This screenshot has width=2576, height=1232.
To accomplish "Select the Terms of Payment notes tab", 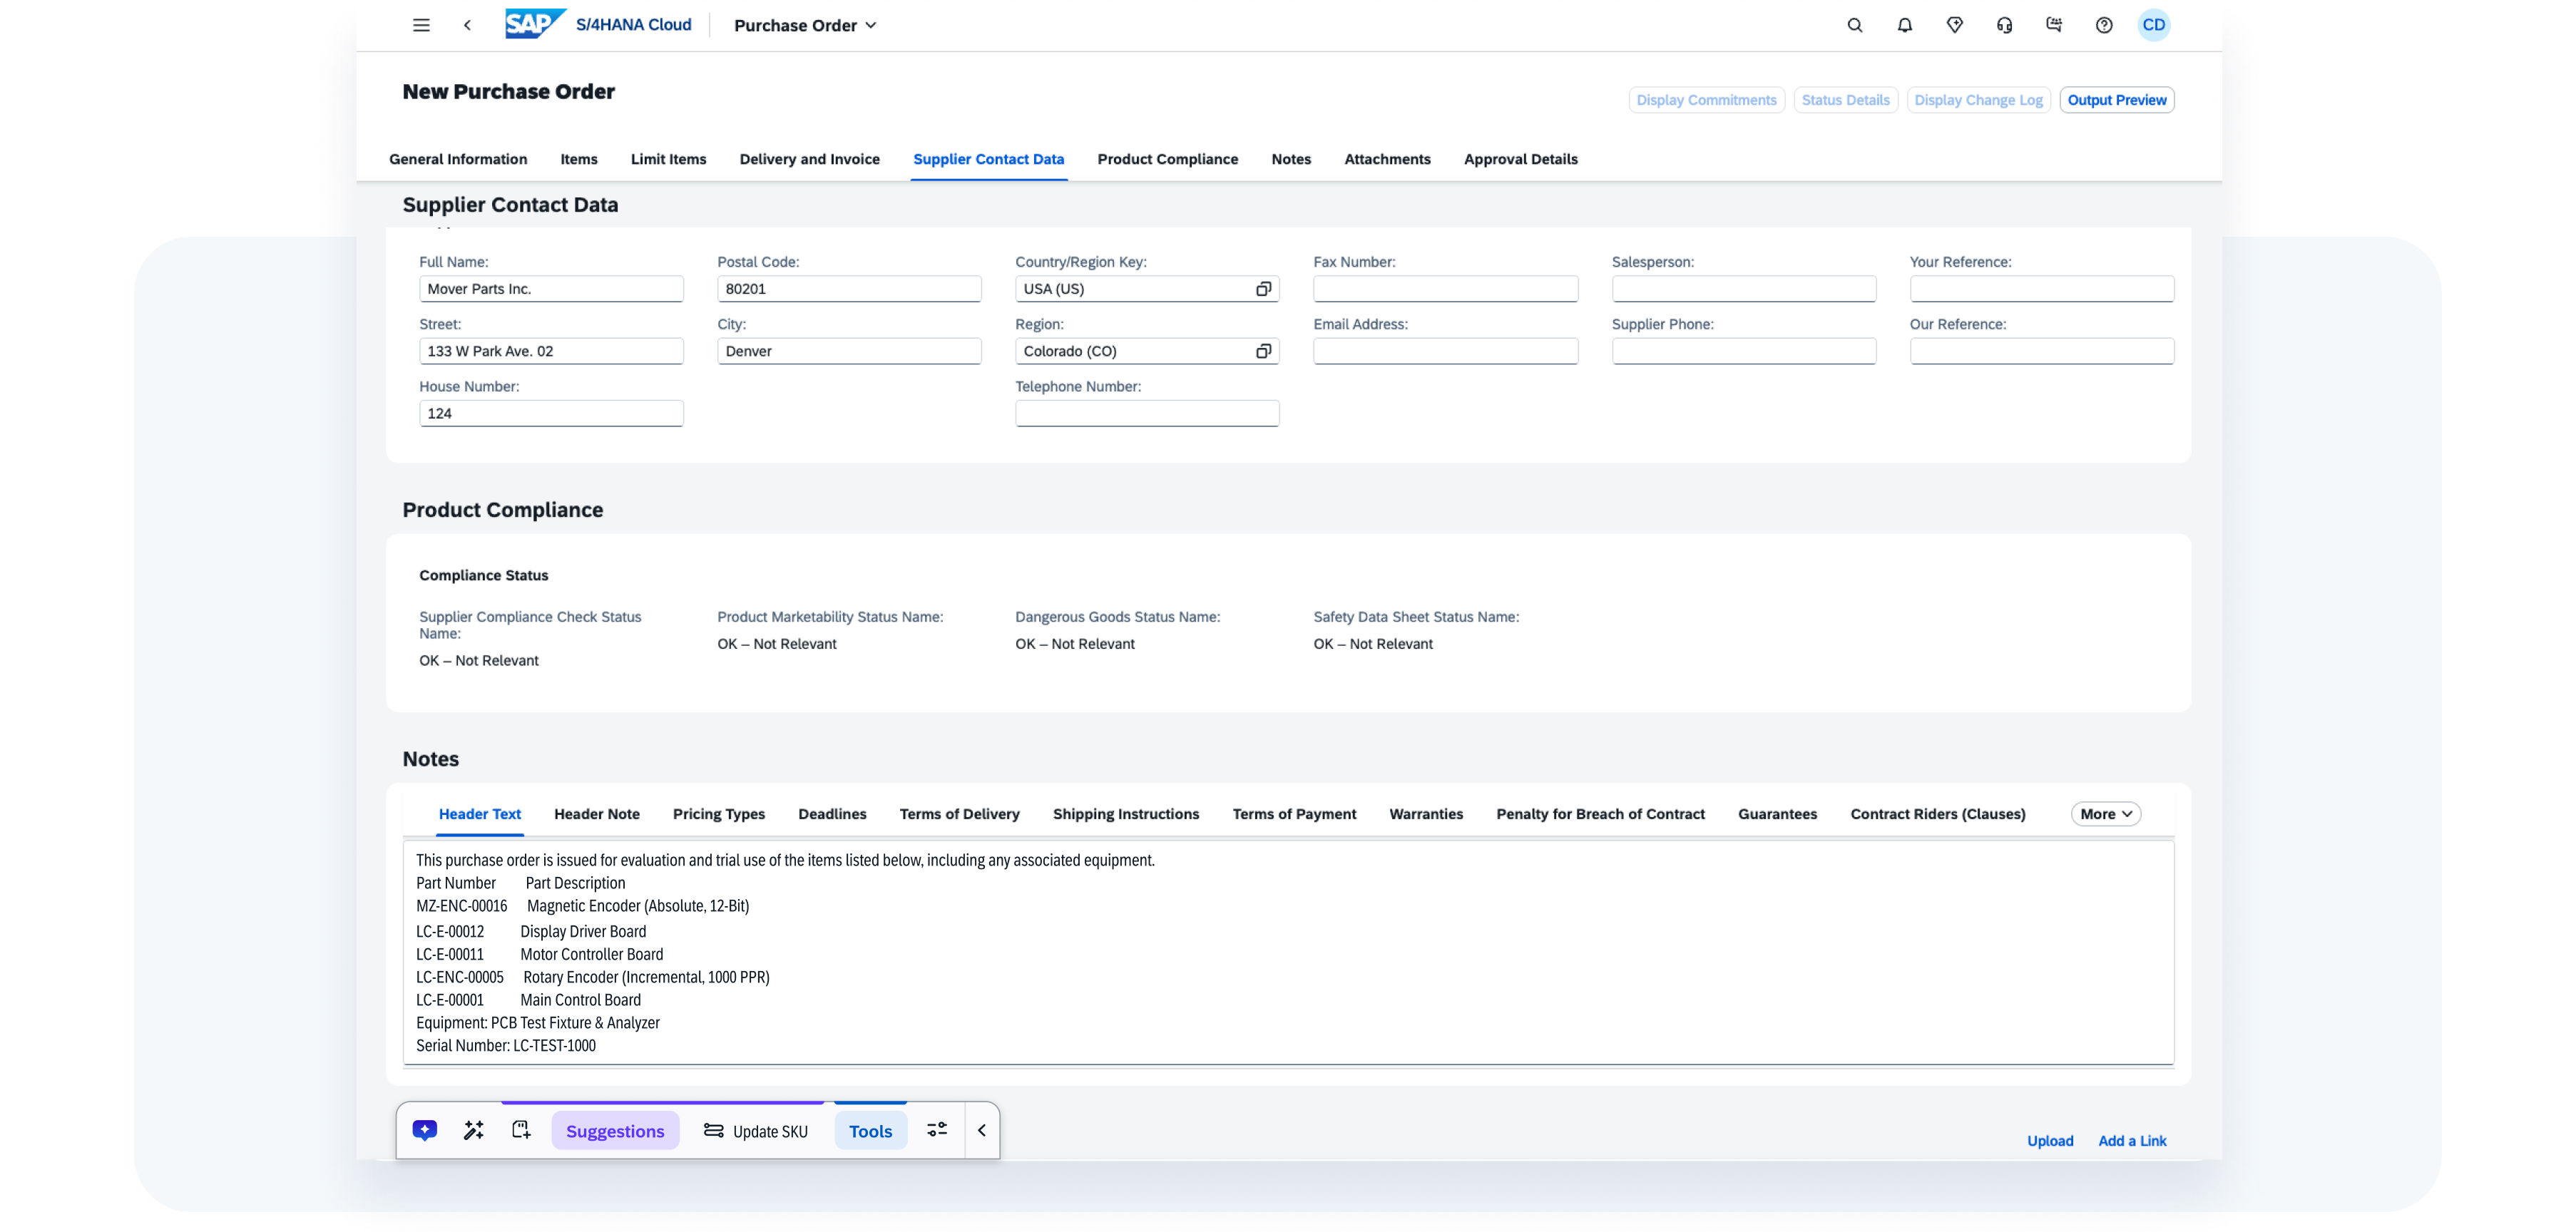I will 1294,814.
